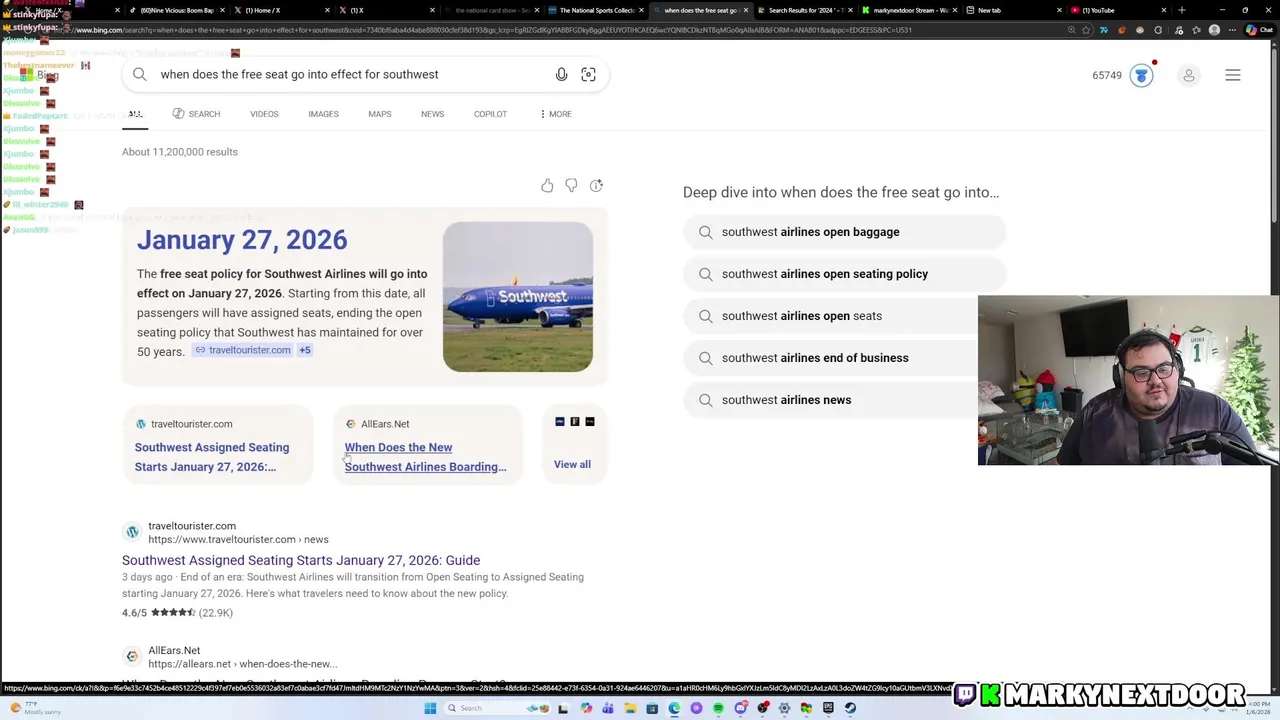Switch to the MAPS tab
Viewport: 1280px width, 720px height.
(x=379, y=114)
